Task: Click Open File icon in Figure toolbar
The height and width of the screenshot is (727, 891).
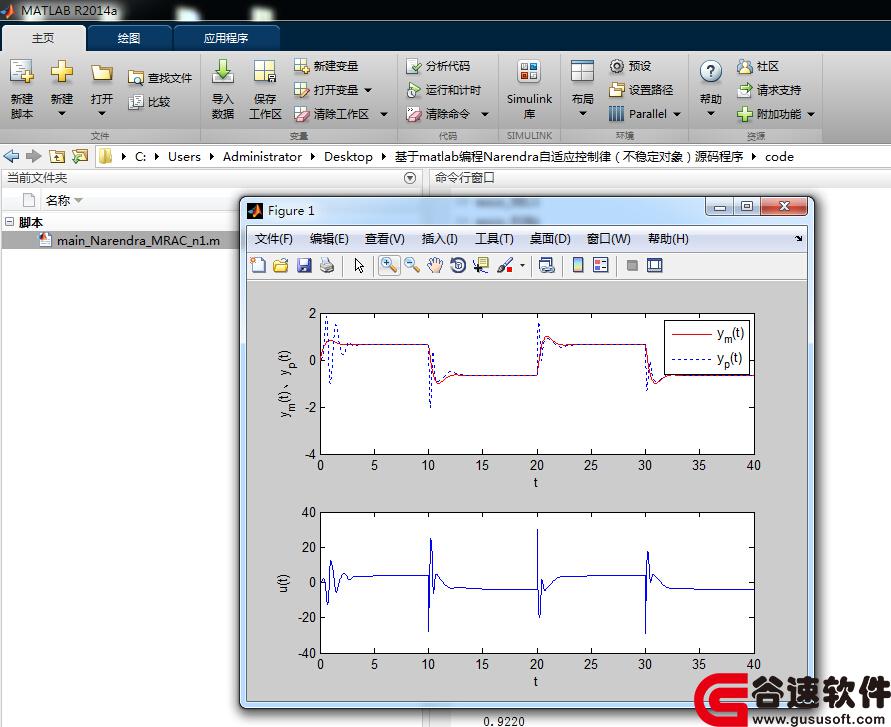Action: [281, 265]
